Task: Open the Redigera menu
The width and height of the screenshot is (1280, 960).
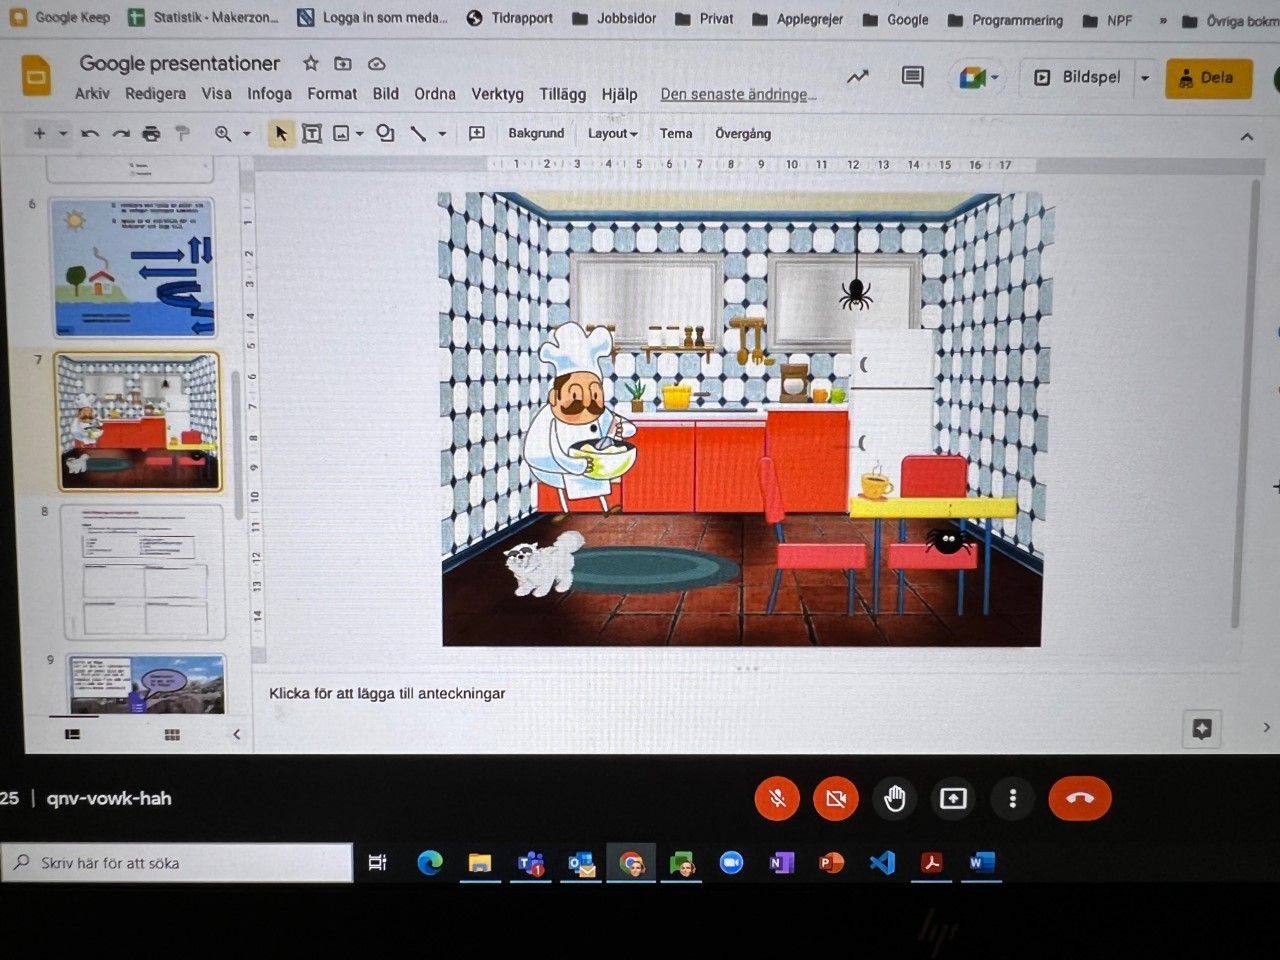Action: [155, 94]
